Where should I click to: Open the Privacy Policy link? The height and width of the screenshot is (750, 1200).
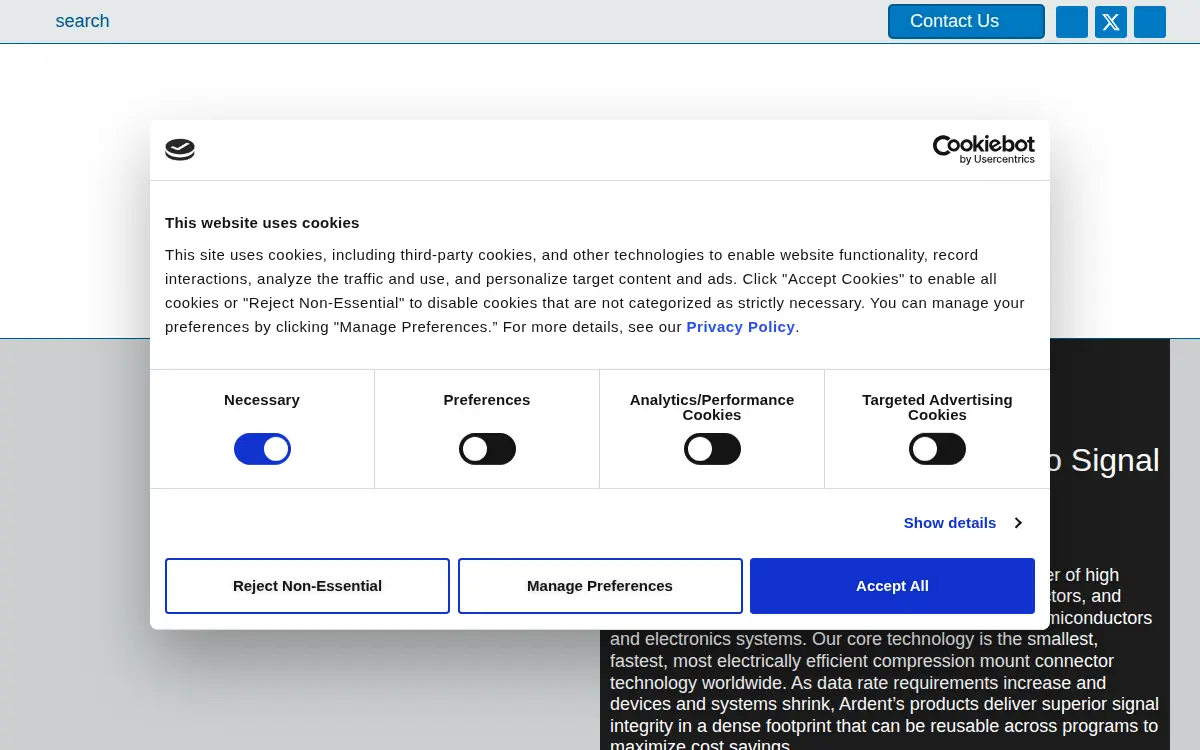click(740, 327)
